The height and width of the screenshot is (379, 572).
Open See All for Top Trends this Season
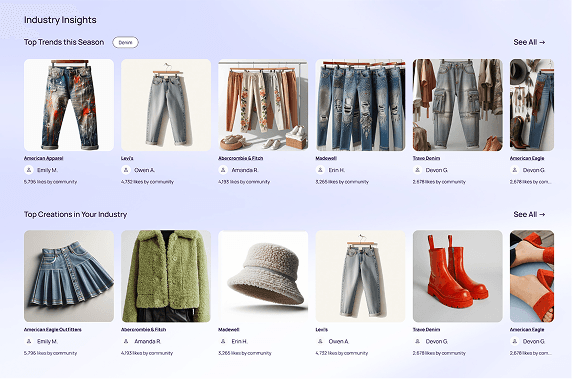(529, 42)
